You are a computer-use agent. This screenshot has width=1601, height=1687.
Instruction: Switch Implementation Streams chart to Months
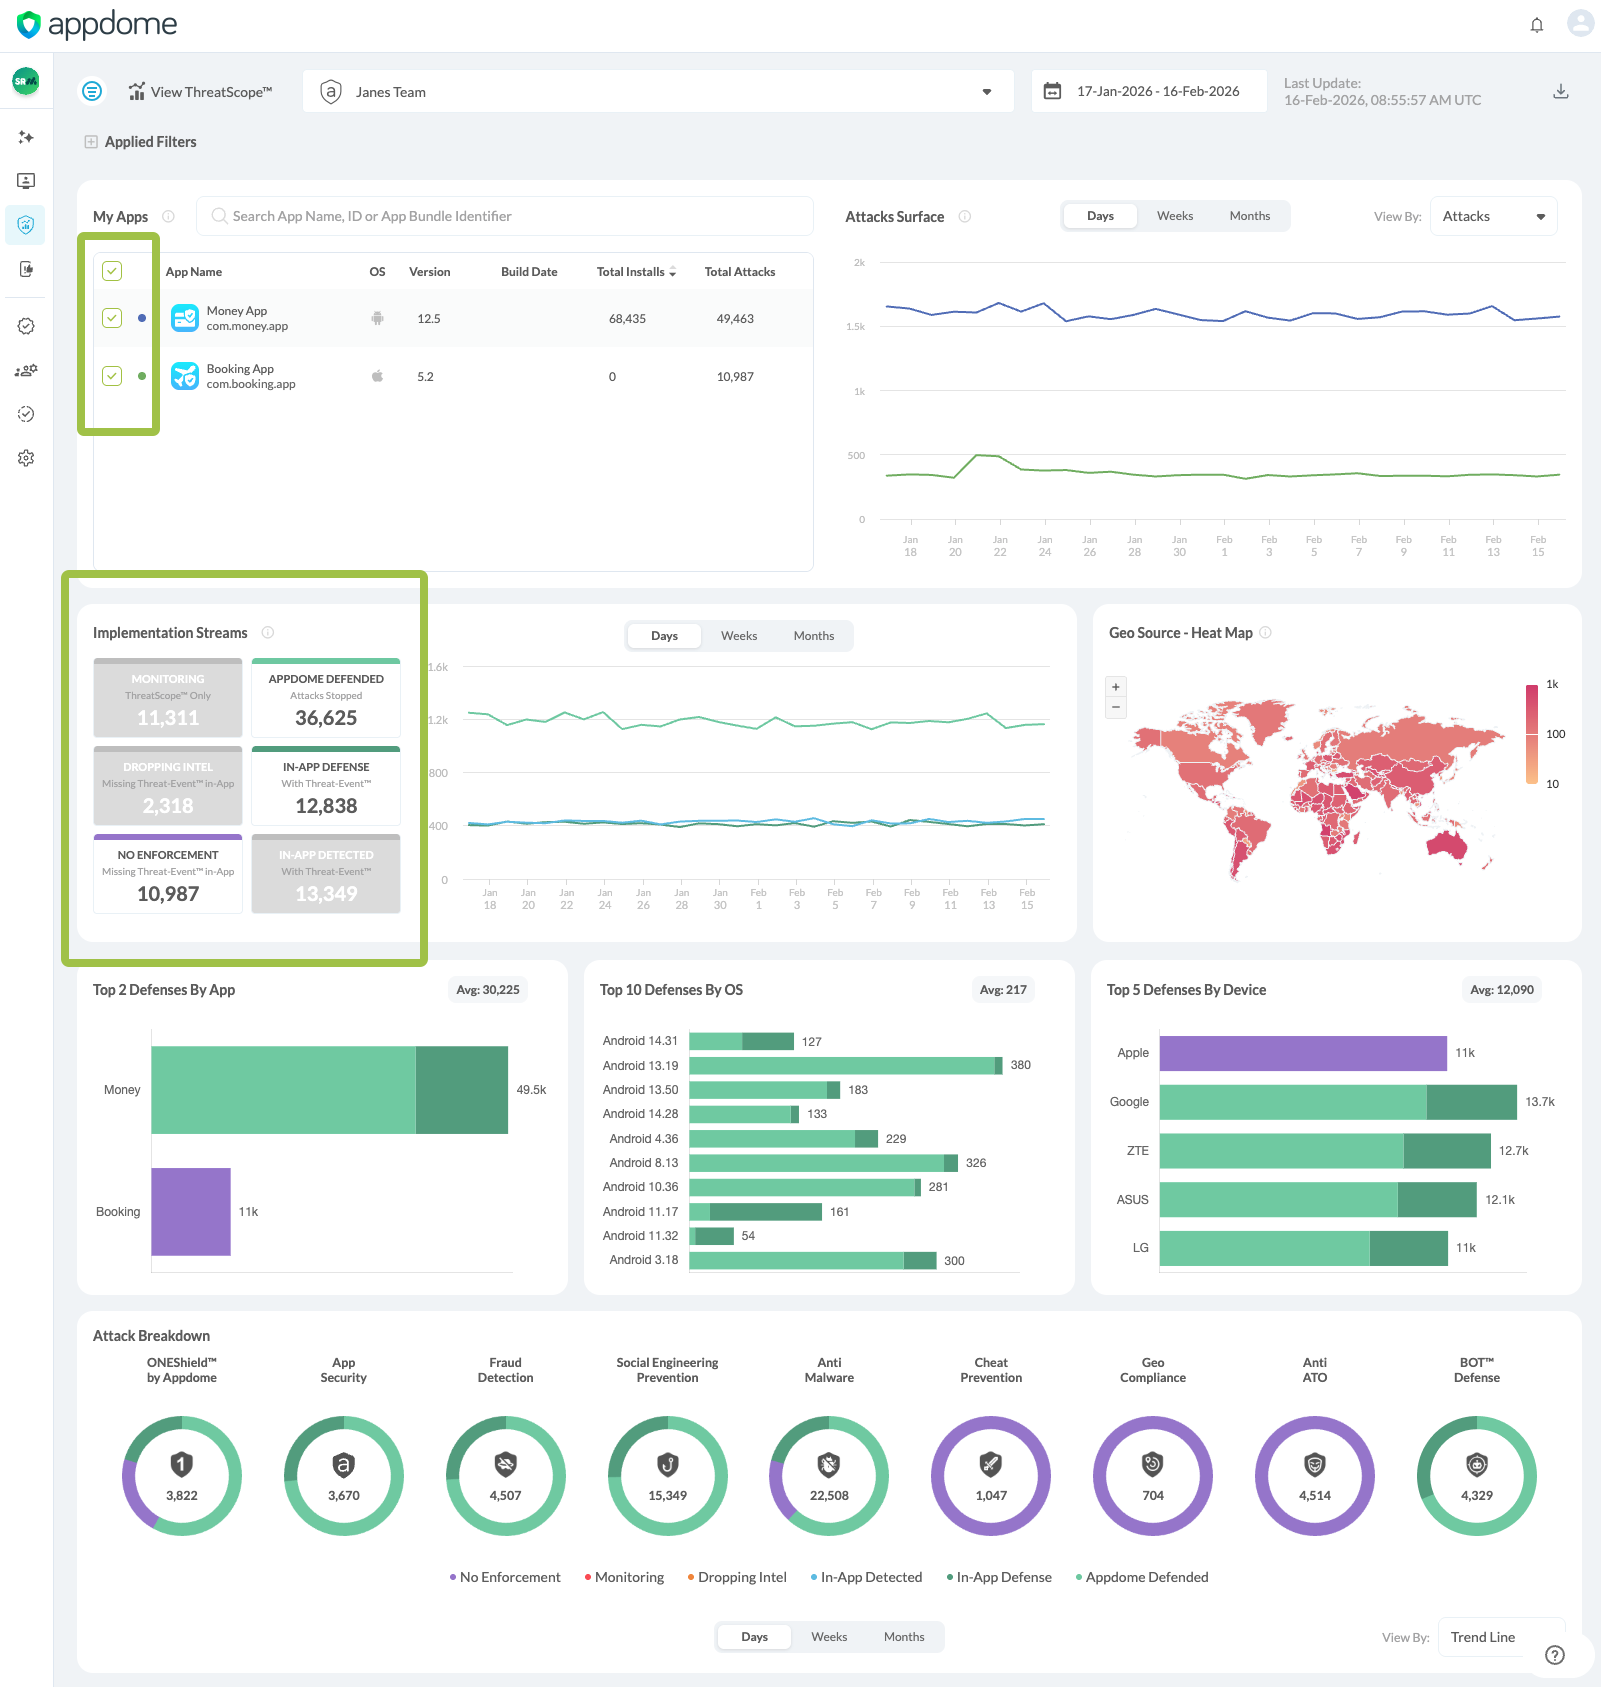coord(813,636)
